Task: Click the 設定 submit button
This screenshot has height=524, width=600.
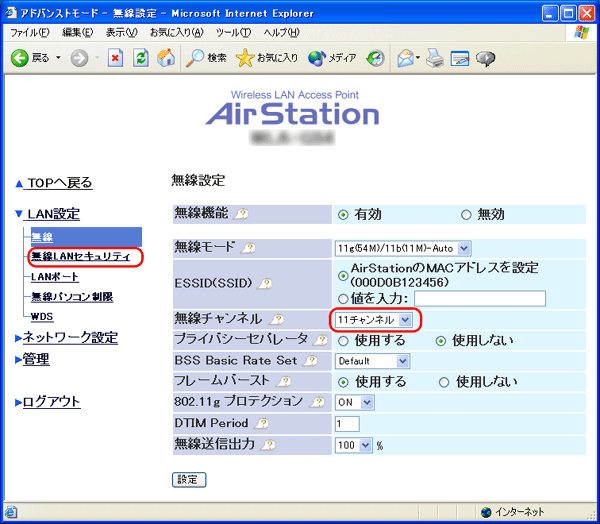Action: coord(189,480)
